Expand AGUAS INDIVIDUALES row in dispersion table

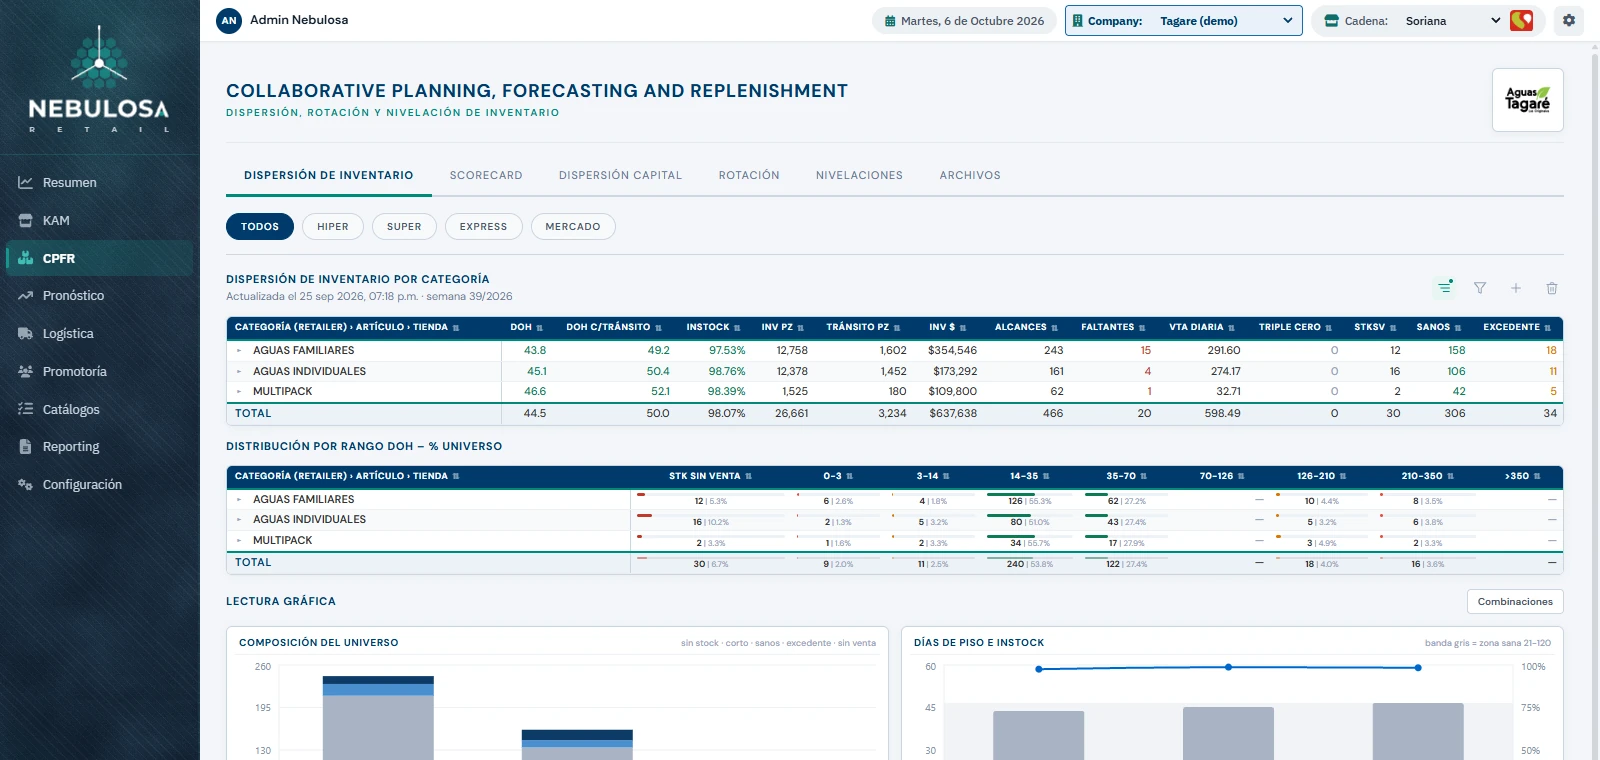click(239, 372)
